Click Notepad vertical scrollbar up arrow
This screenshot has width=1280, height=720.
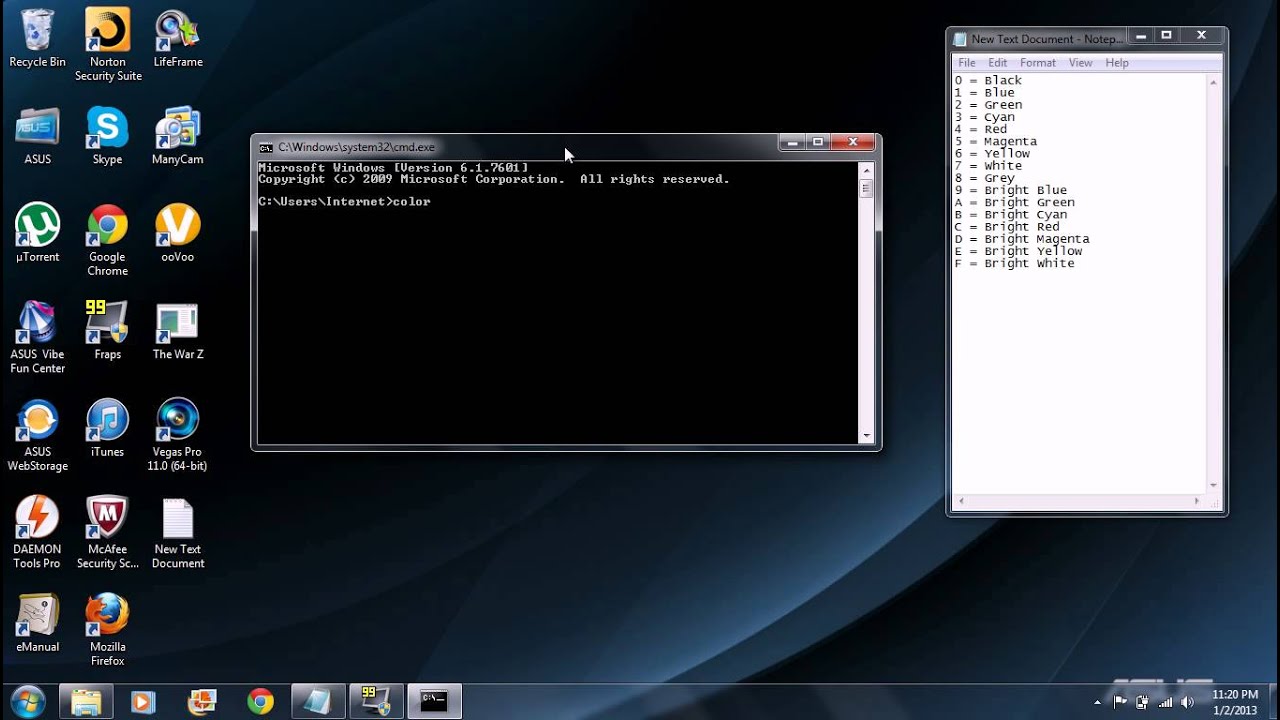point(1214,80)
